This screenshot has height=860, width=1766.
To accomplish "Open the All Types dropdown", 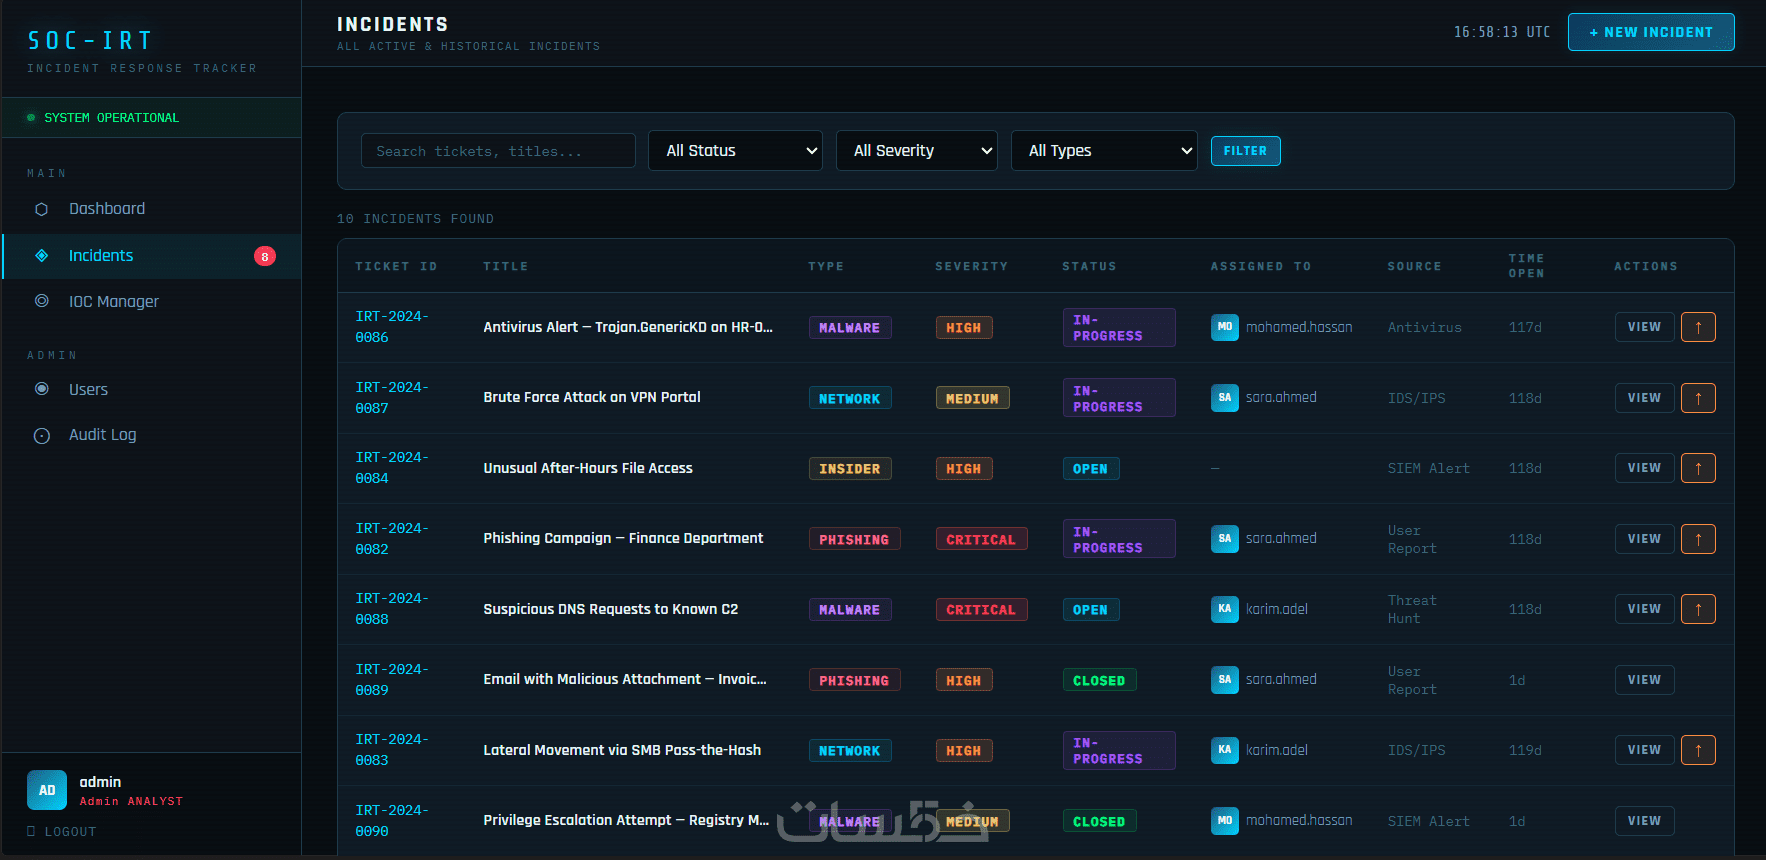I will pos(1104,151).
